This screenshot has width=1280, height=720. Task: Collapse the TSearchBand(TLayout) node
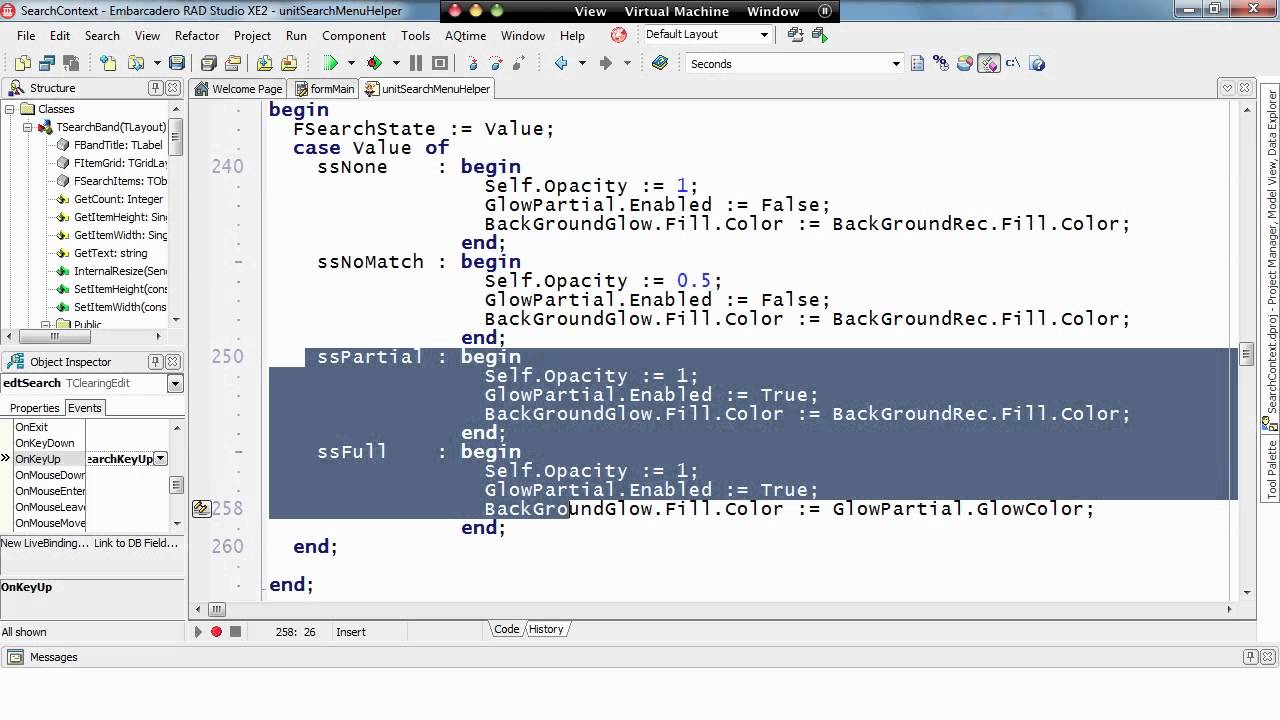[x=28, y=127]
